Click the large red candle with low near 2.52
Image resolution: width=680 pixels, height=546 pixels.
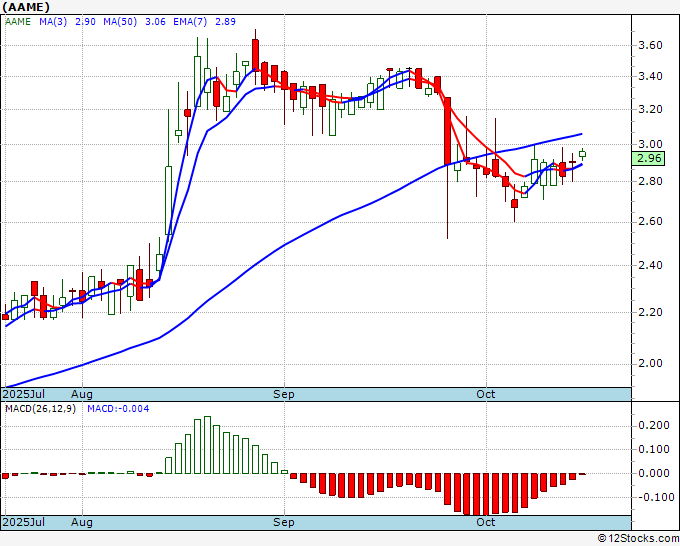[x=448, y=131]
